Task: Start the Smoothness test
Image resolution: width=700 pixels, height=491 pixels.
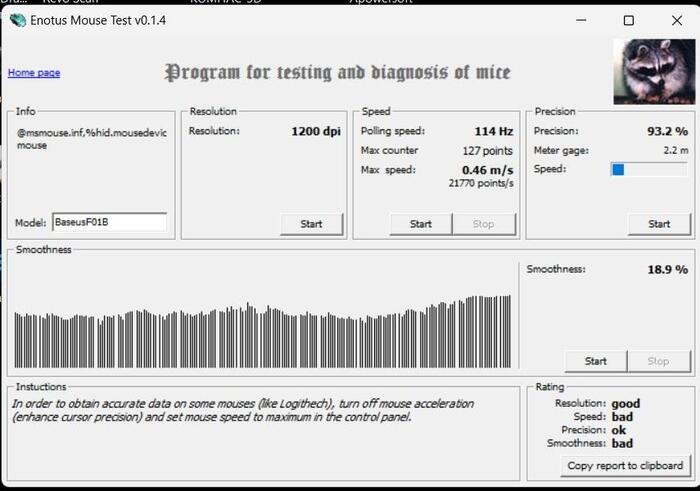Action: tap(595, 361)
